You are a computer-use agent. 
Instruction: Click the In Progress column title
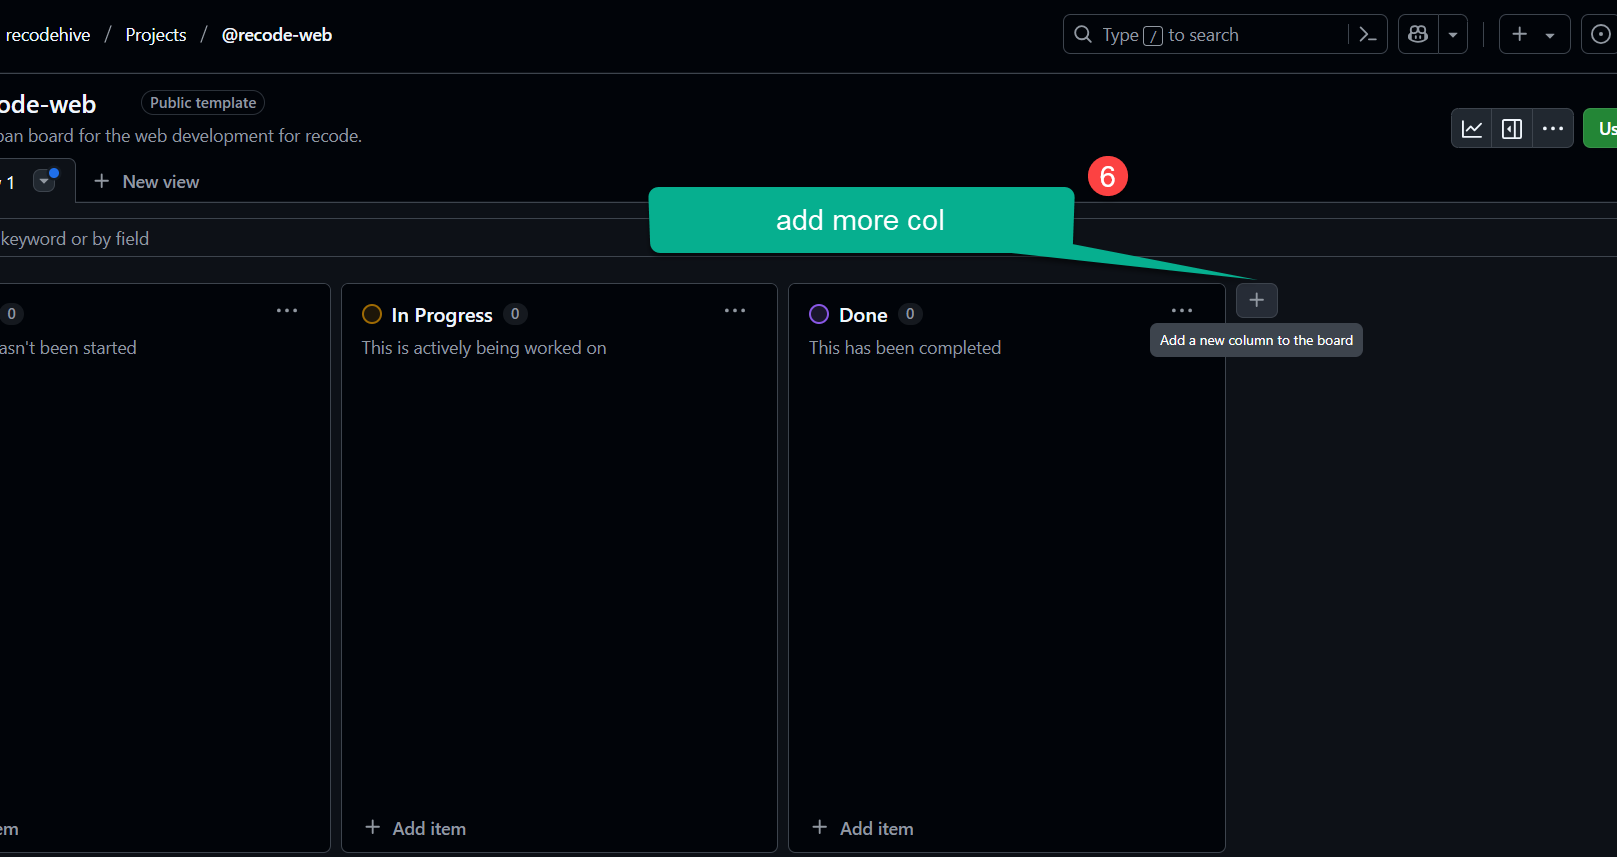pyautogui.click(x=442, y=315)
